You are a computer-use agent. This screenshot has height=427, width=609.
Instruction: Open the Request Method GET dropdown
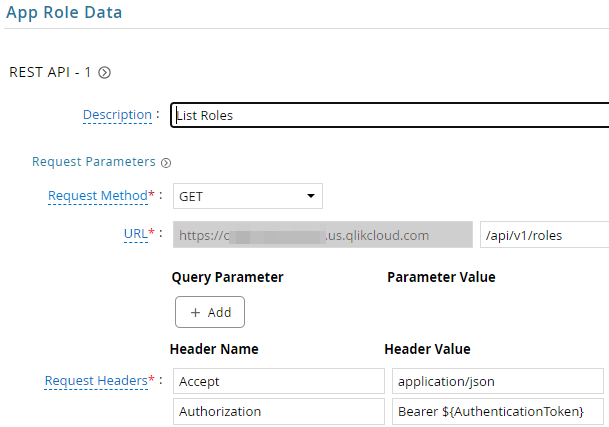[x=248, y=196]
